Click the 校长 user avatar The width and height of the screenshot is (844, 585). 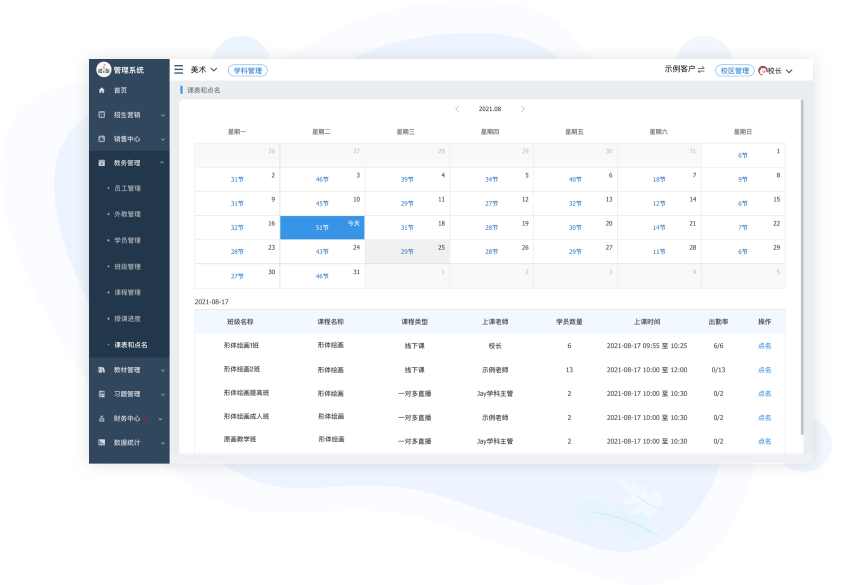(x=763, y=71)
